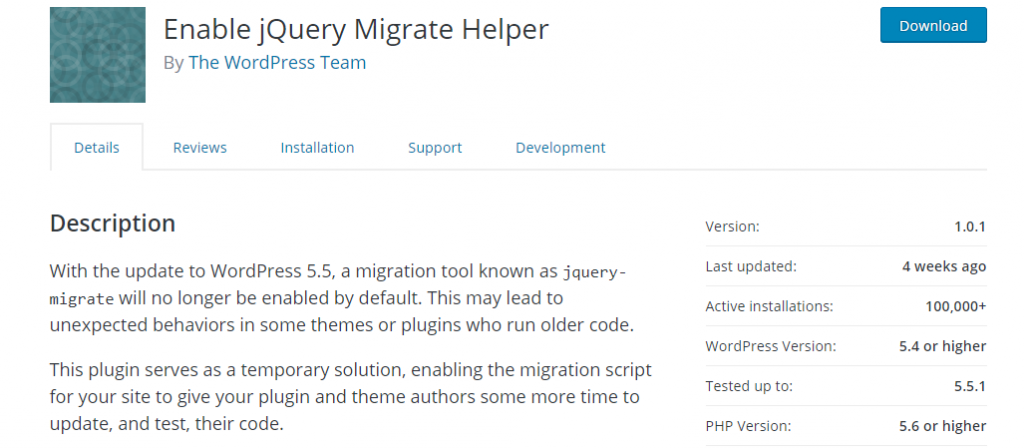Click the 'PHP Version:' label

pyautogui.click(x=748, y=426)
